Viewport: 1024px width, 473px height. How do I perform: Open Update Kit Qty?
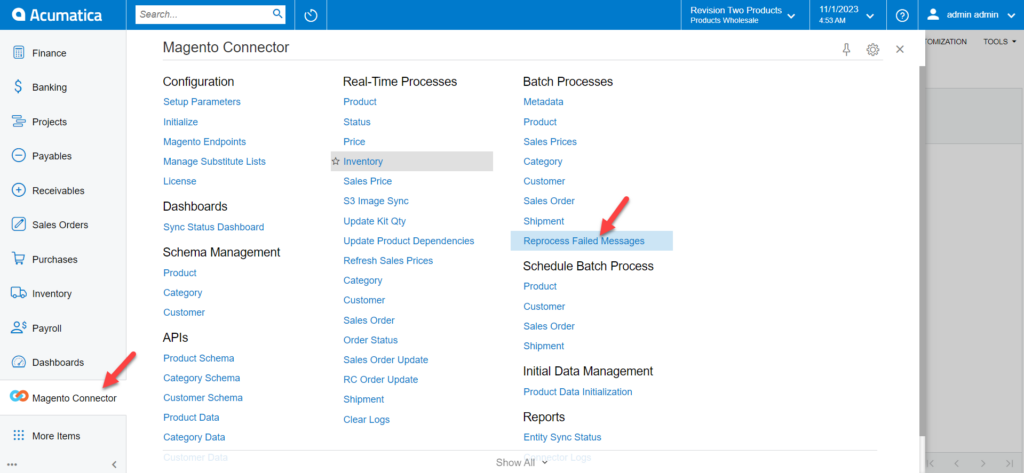[x=374, y=221]
